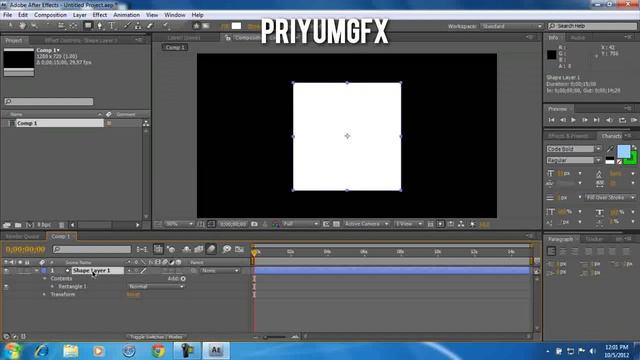Expand the Rectangle 1 group

click(x=52, y=287)
